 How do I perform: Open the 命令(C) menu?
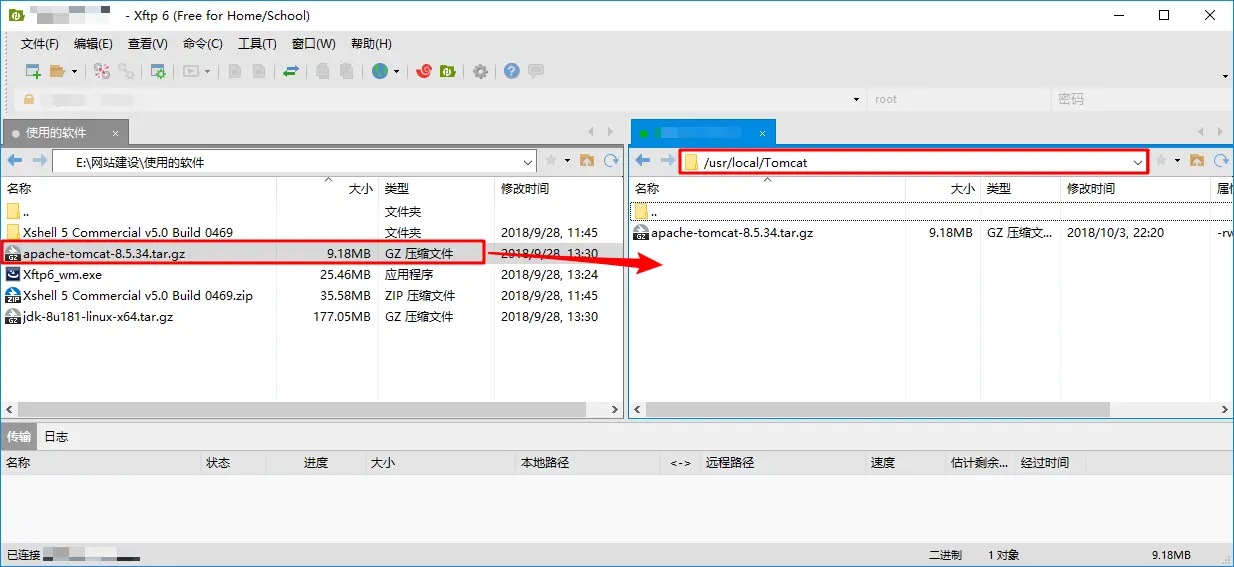pyautogui.click(x=202, y=44)
